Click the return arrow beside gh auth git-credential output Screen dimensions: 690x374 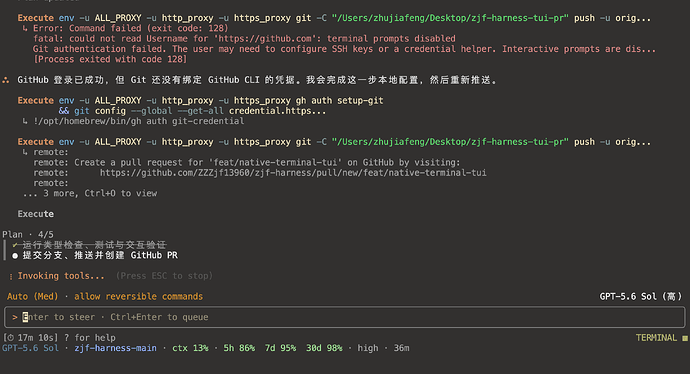pyautogui.click(x=25, y=121)
